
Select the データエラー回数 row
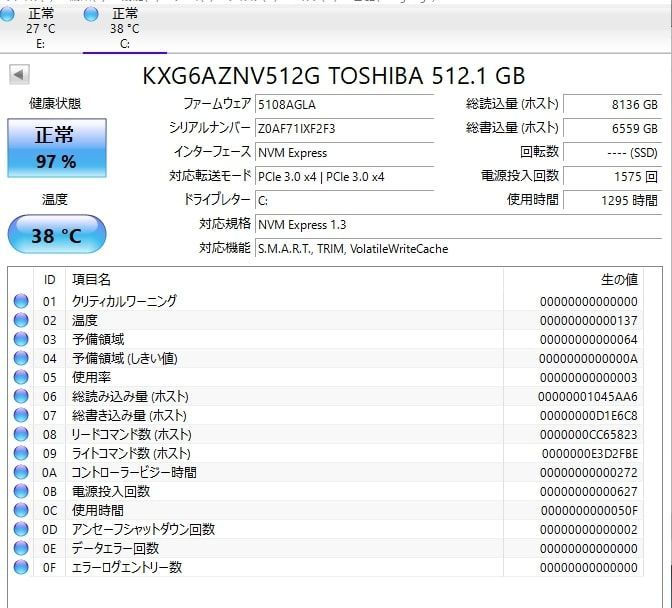(326, 548)
